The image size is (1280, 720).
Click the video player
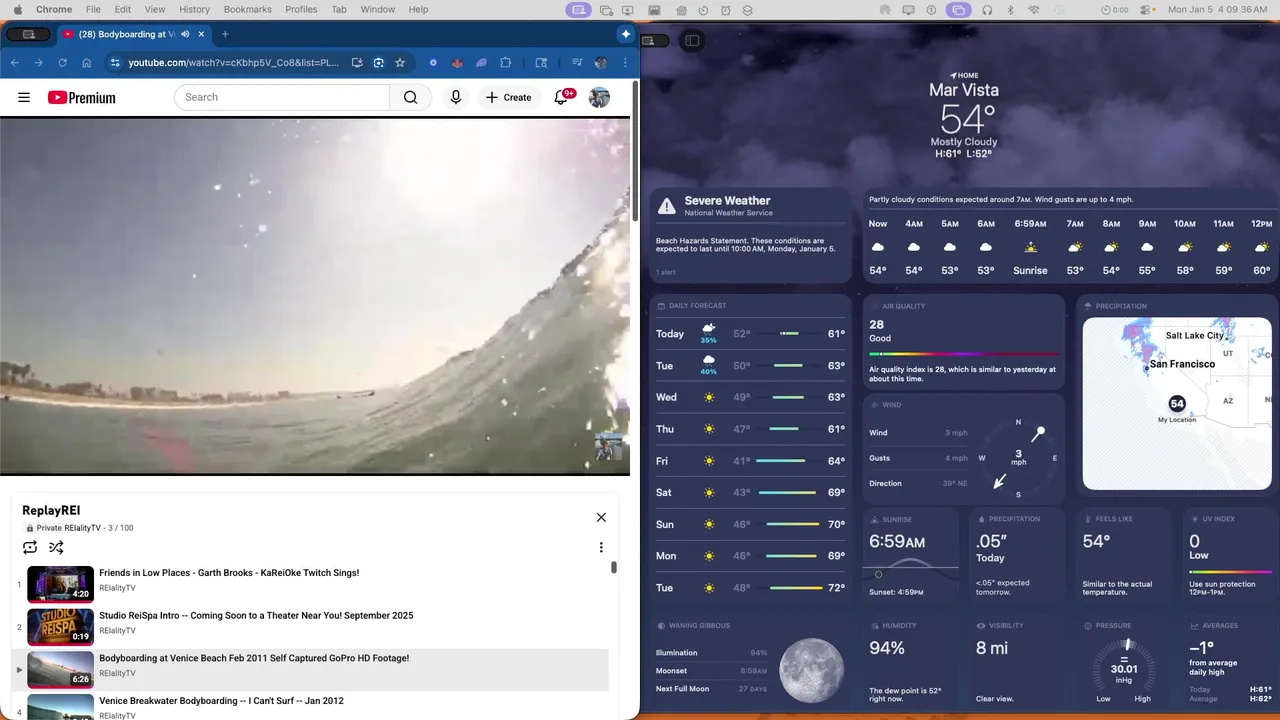point(315,296)
